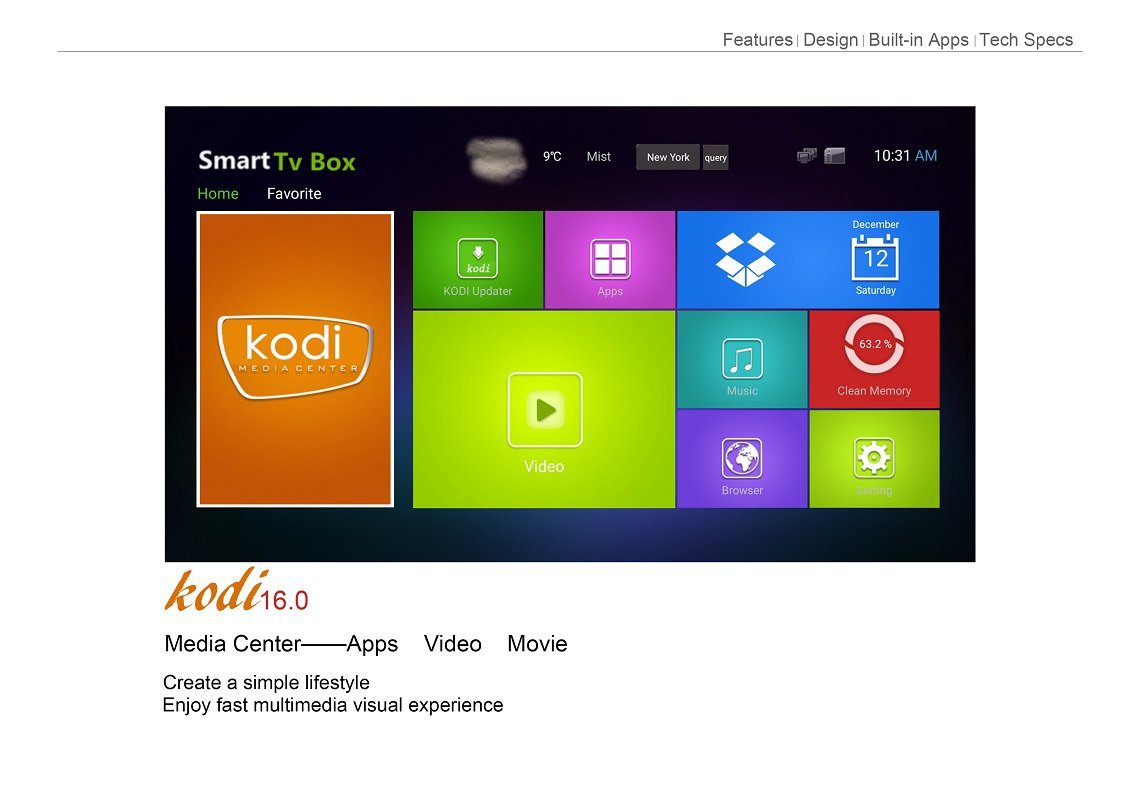Switch to the Favorite tab
Image resolution: width=1140 pixels, height=806 pixels.
coord(294,194)
